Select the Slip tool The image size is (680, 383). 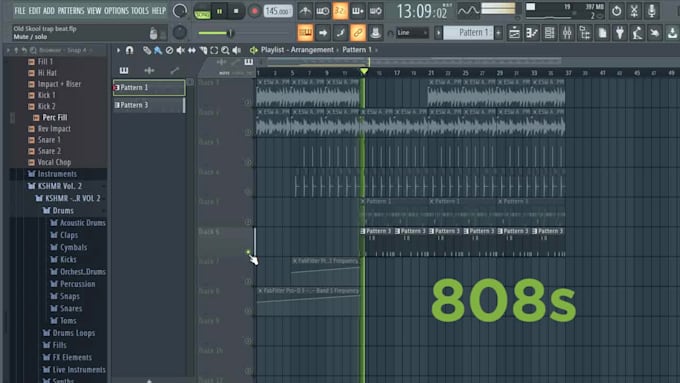click(192, 51)
